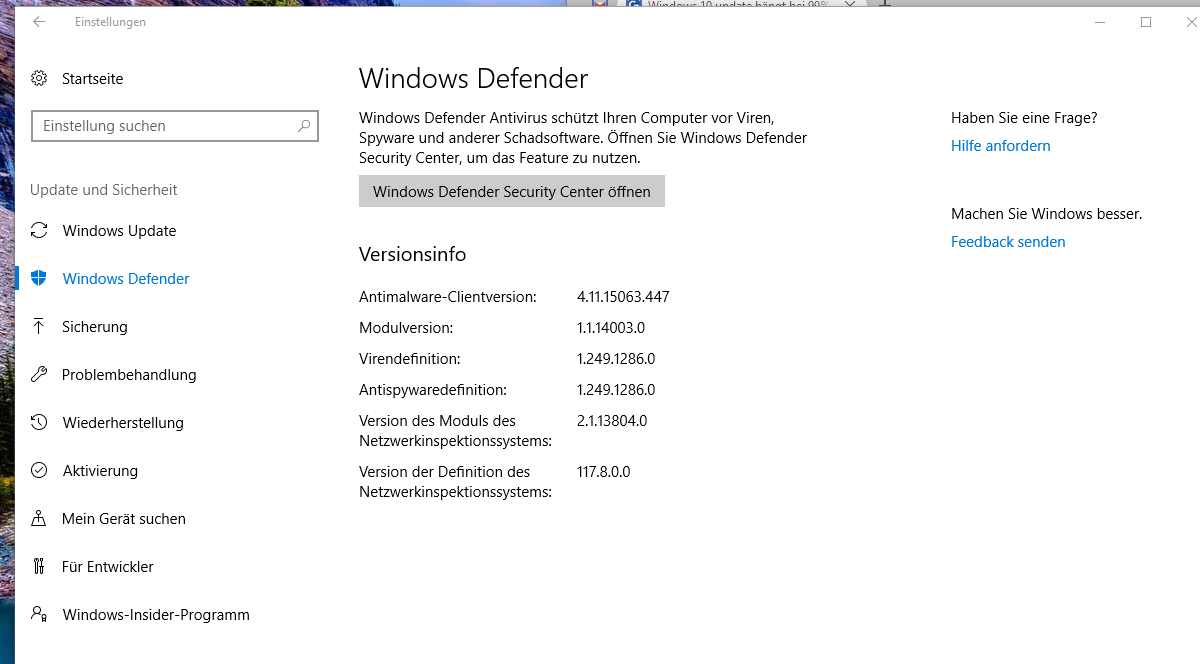Image resolution: width=1200 pixels, height=664 pixels.
Task: Open the Windows Update section
Action: (x=119, y=231)
